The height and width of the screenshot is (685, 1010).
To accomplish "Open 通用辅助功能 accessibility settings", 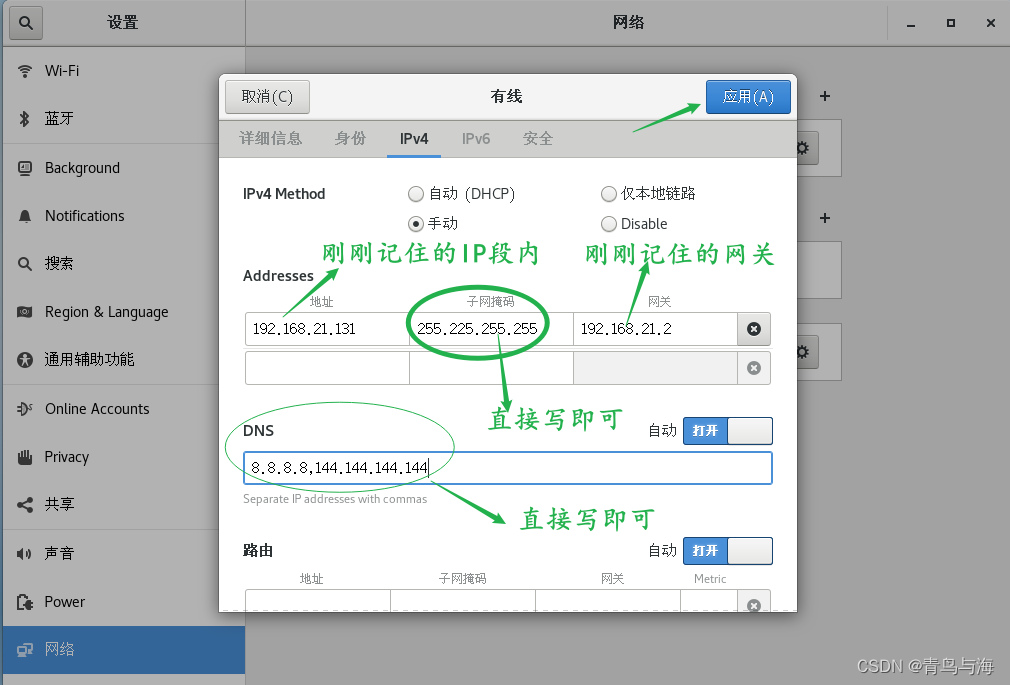I will (x=124, y=360).
